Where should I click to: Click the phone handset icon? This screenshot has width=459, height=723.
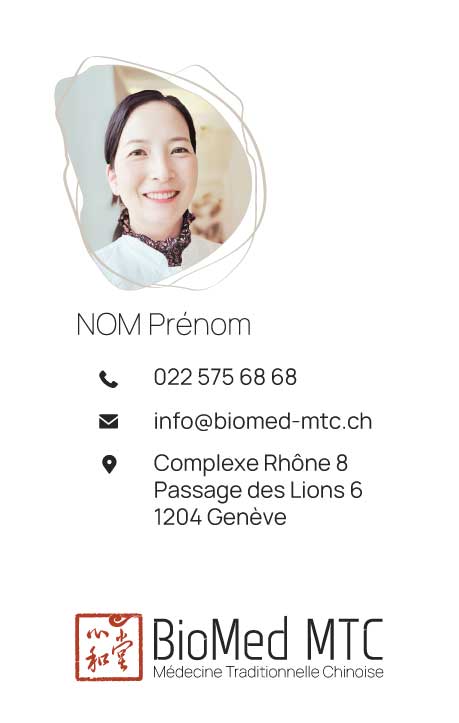[x=108, y=379]
